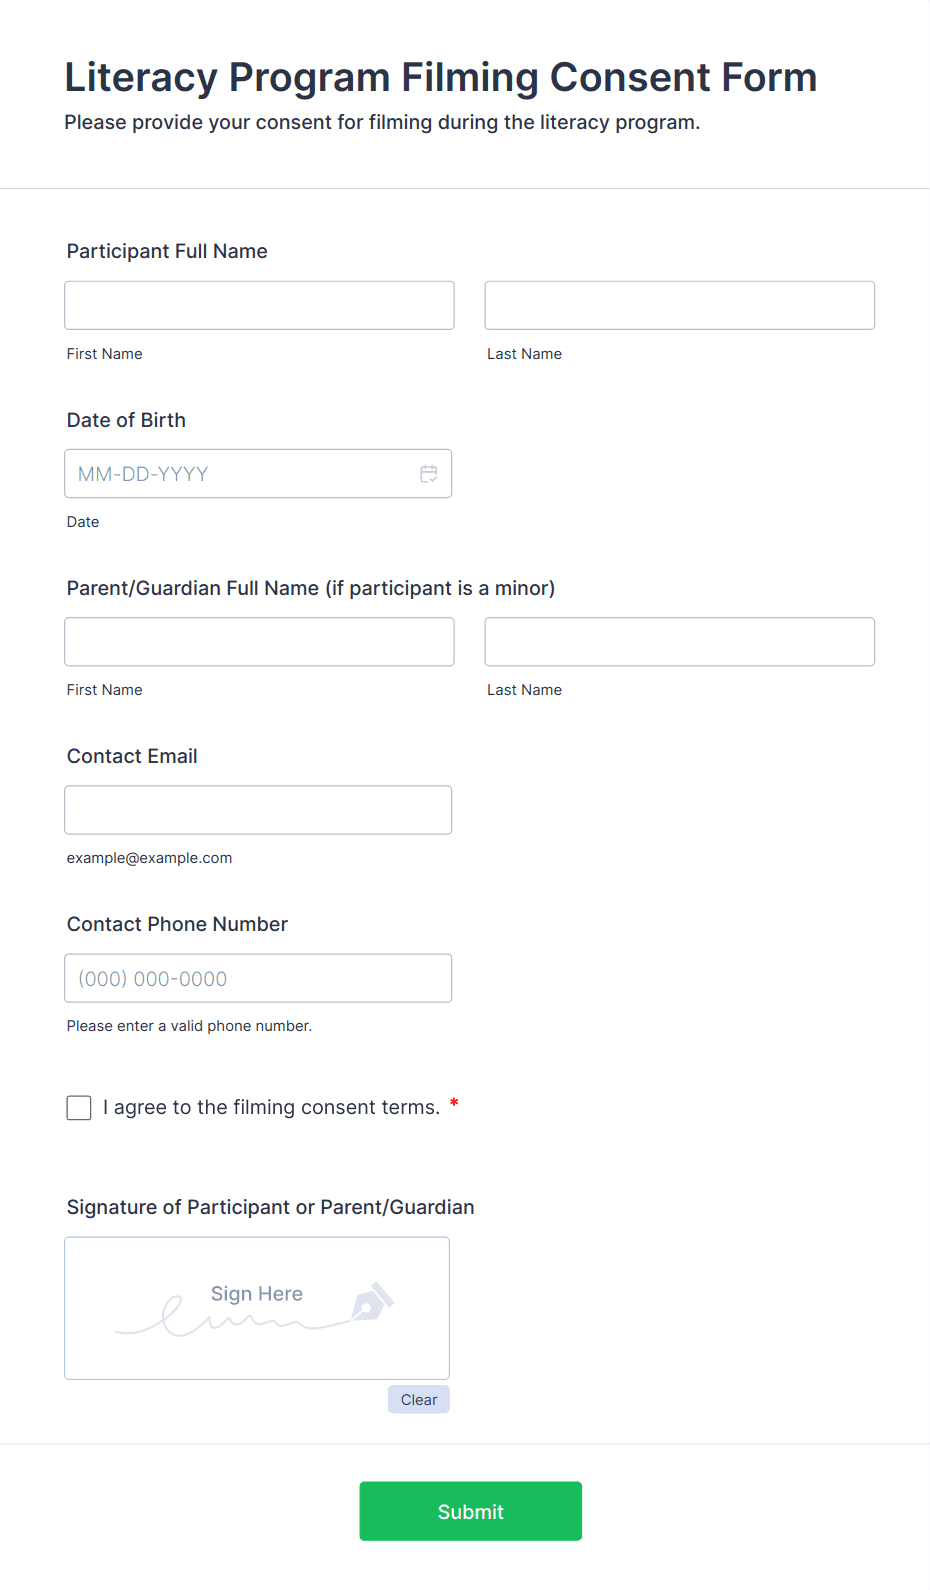
Task: Submit the consent form
Action: pyautogui.click(x=470, y=1511)
